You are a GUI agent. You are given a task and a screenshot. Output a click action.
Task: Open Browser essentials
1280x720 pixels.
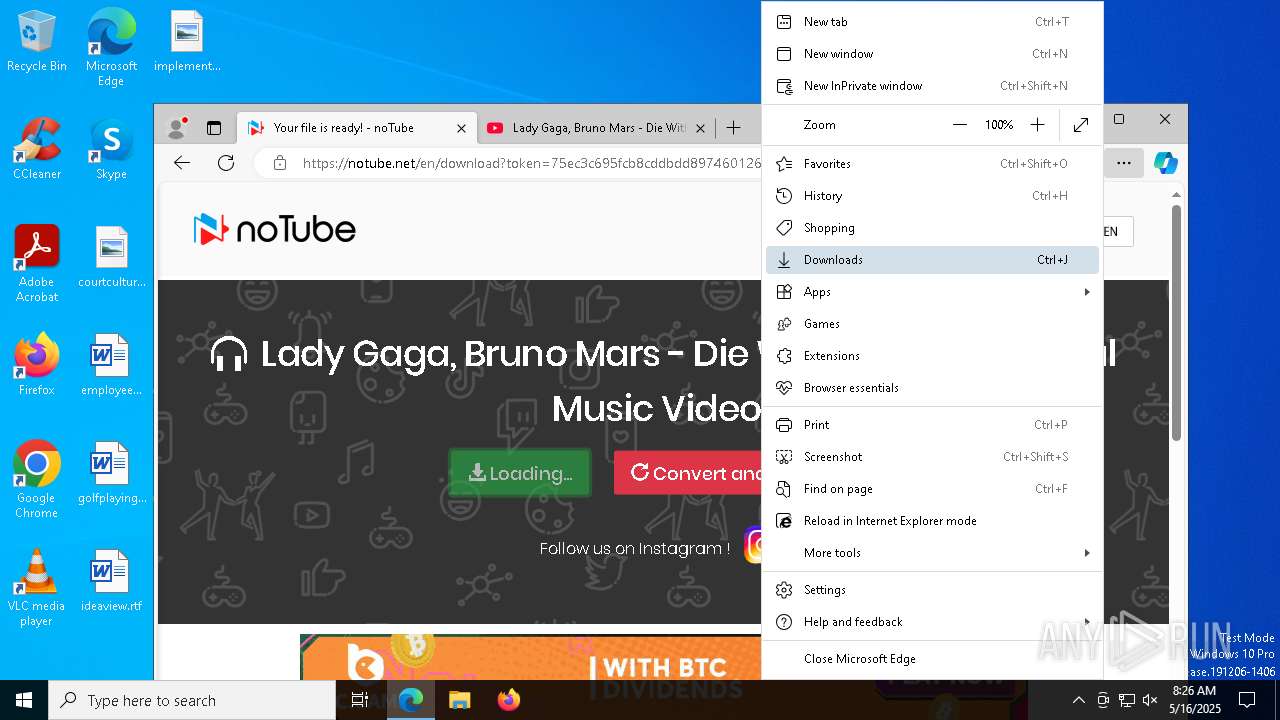[932, 388]
